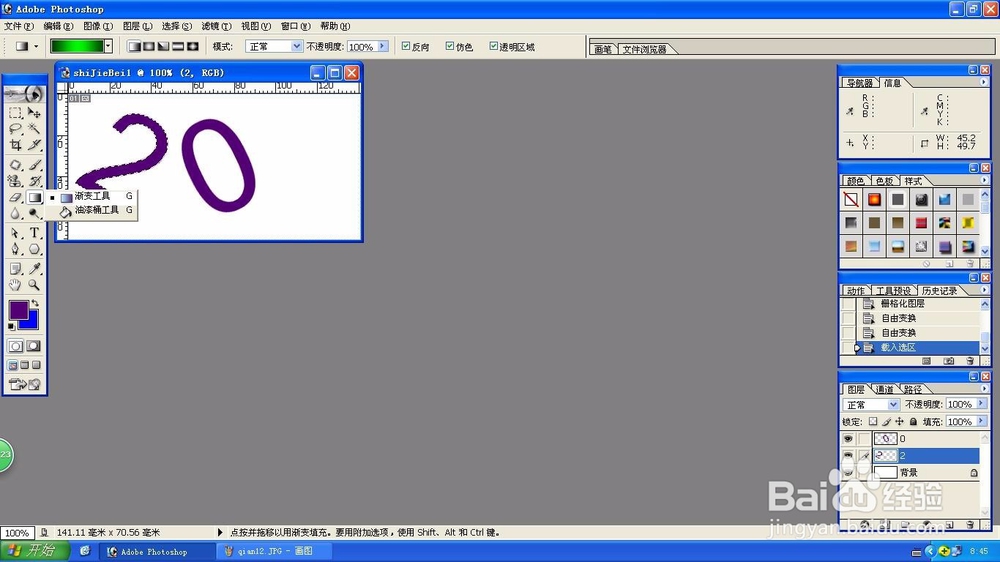Switch to the 色板 (Swatches) tab
1000x562 pixels.
(884, 181)
